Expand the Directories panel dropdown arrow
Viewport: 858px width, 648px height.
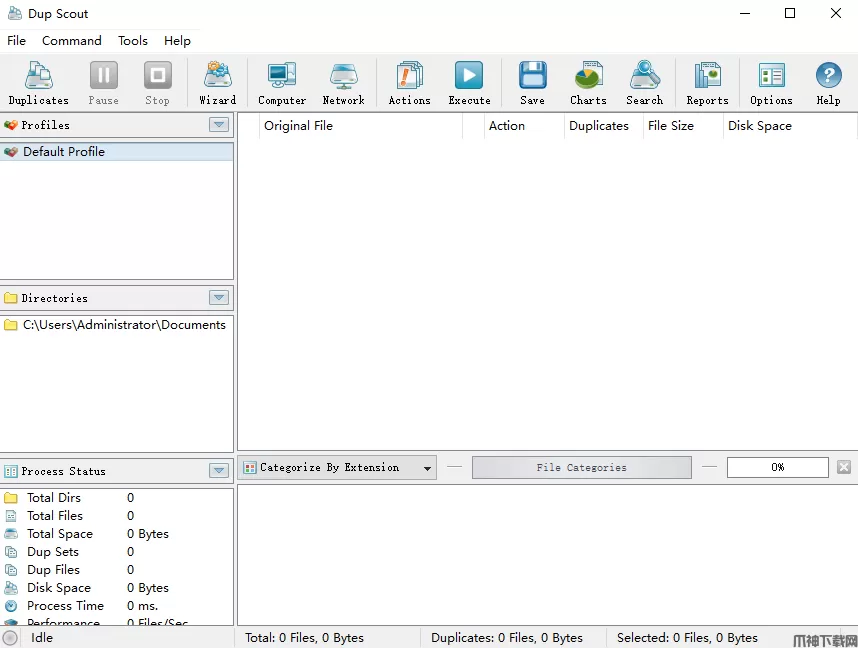[219, 298]
